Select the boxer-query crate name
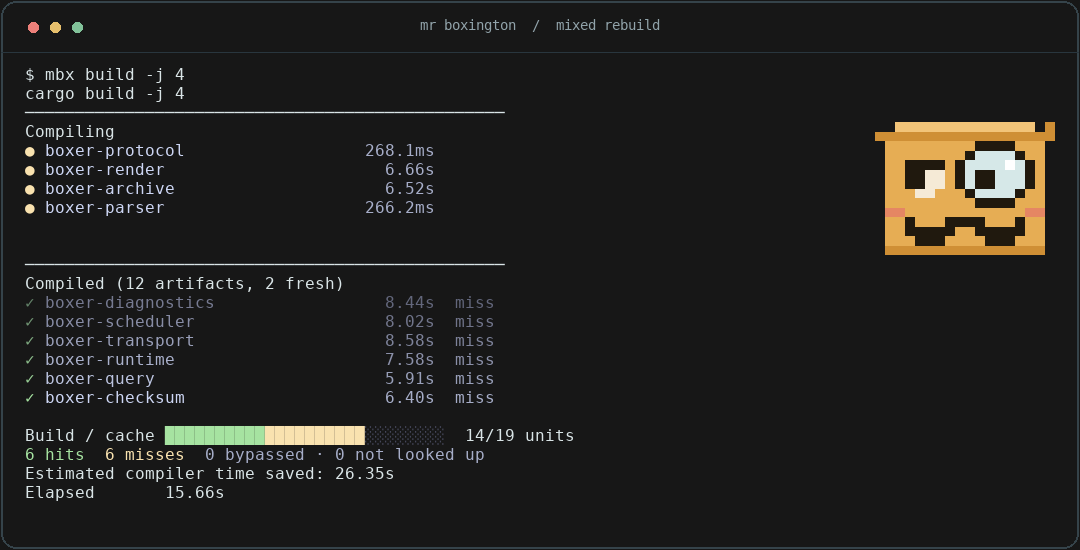This screenshot has height=550, width=1080. pos(100,379)
